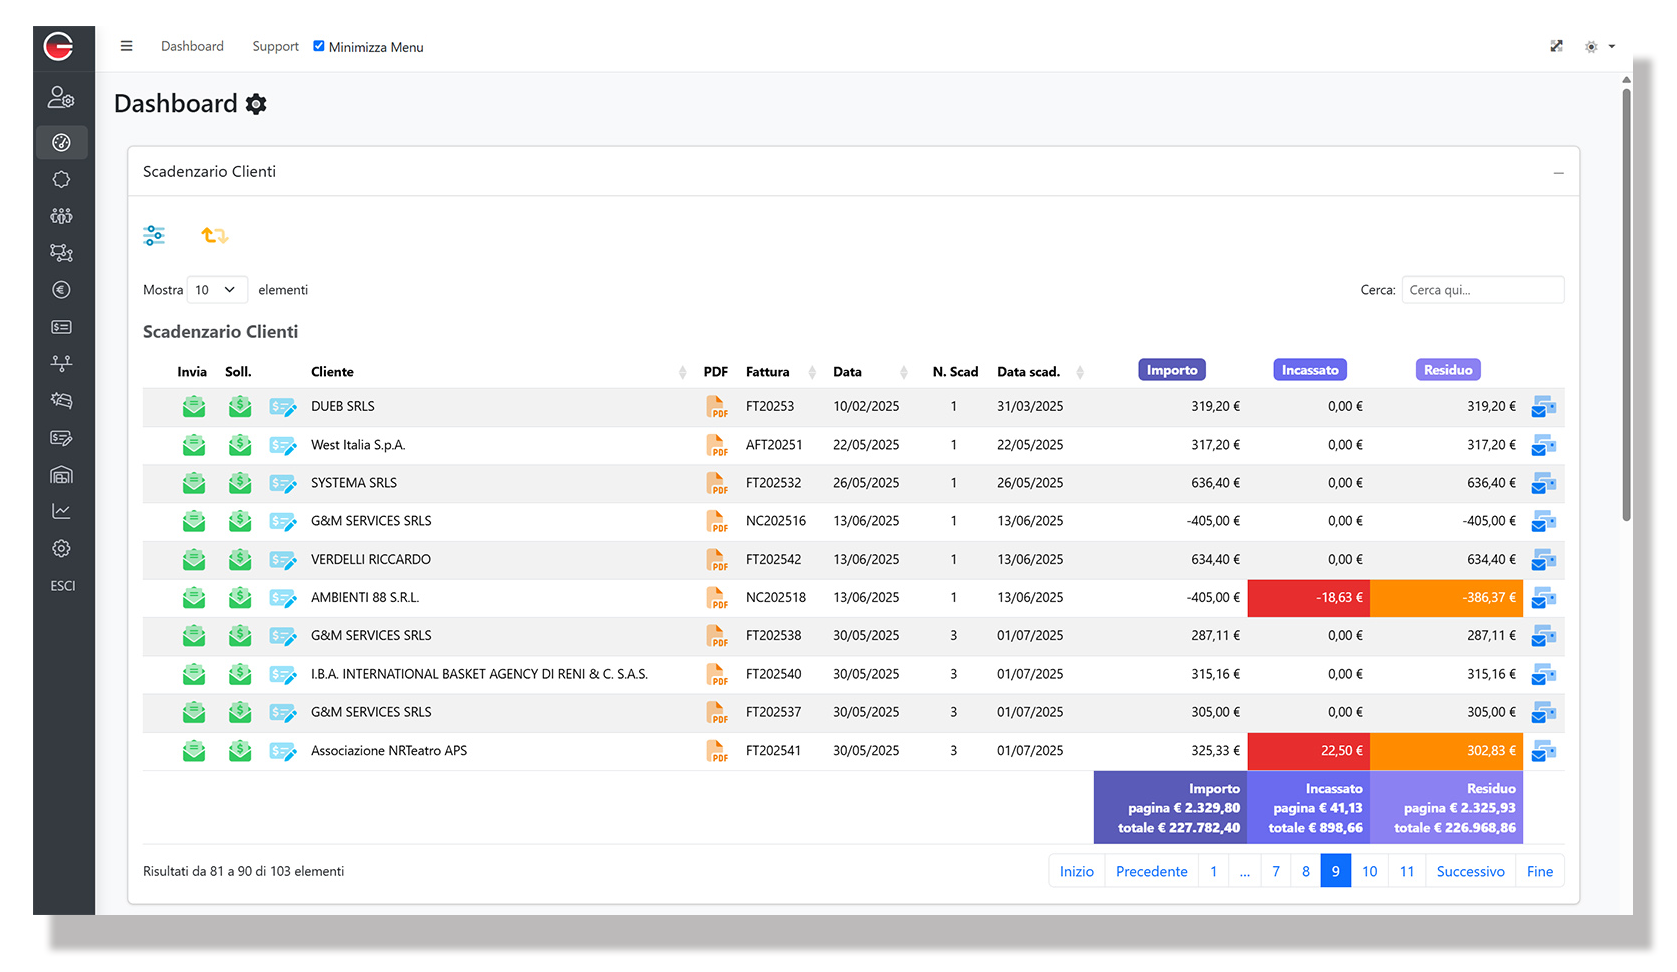This screenshot has height=972, width=1677.
Task: Open the people group sidebar icon
Action: 62,216
